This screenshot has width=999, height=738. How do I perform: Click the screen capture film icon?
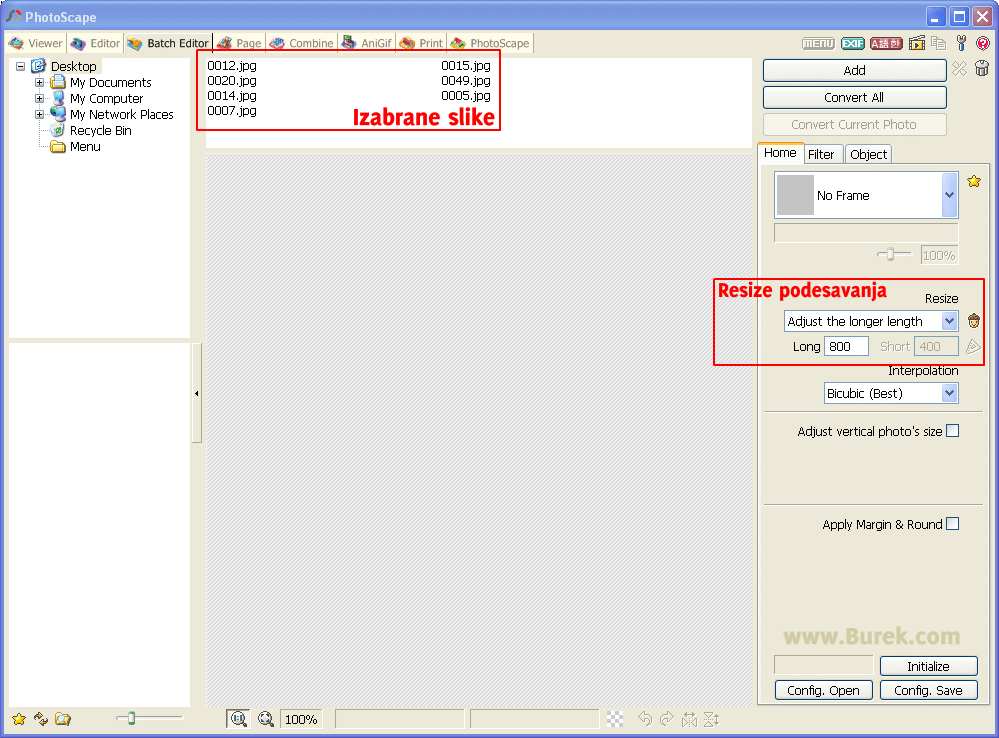(917, 43)
